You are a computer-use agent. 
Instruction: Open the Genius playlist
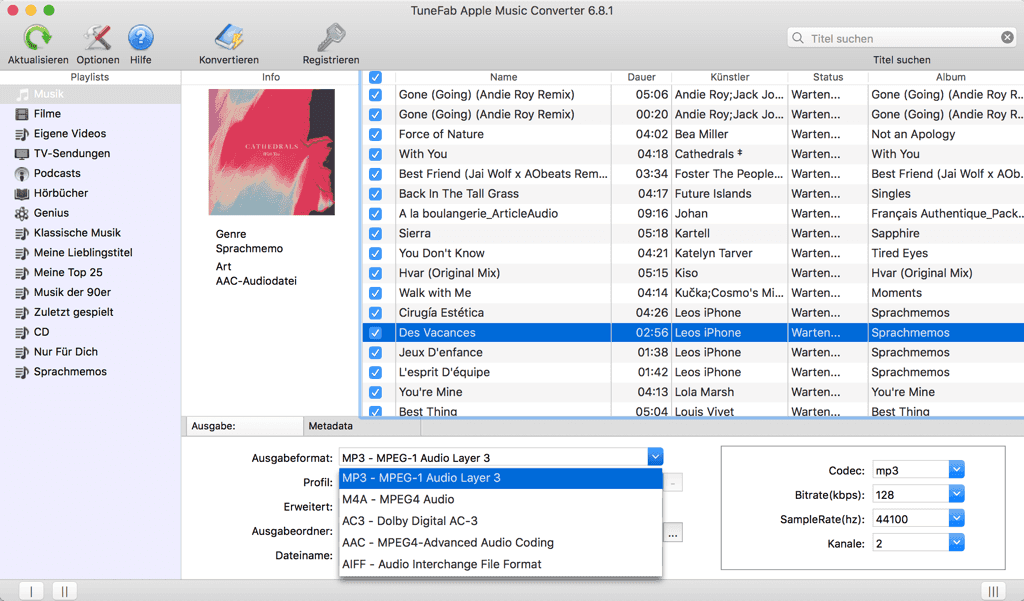[x=90, y=213]
